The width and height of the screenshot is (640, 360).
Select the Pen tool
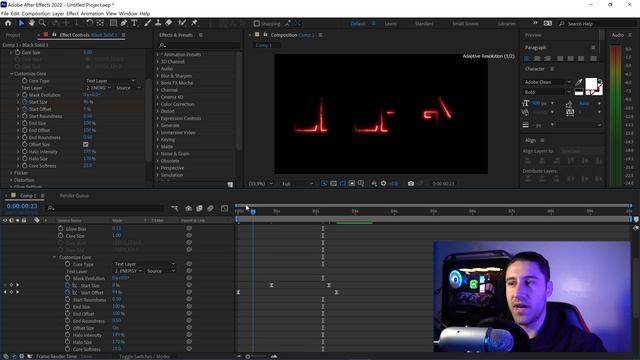[124, 23]
